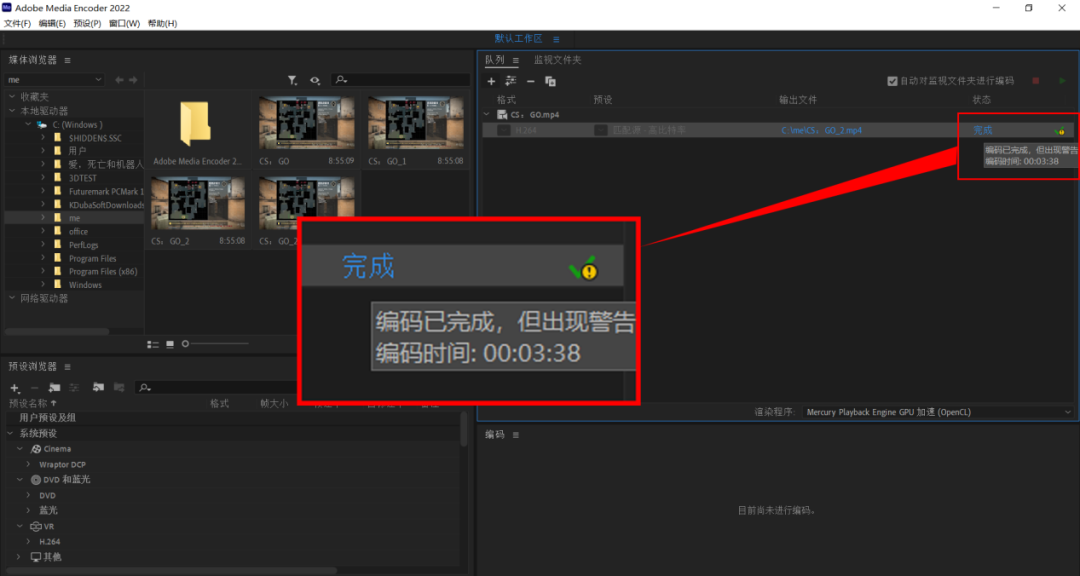Viewport: 1080px width, 576px height.
Task: Open the 默认工作区 workspace menu icon
Action: pos(556,39)
